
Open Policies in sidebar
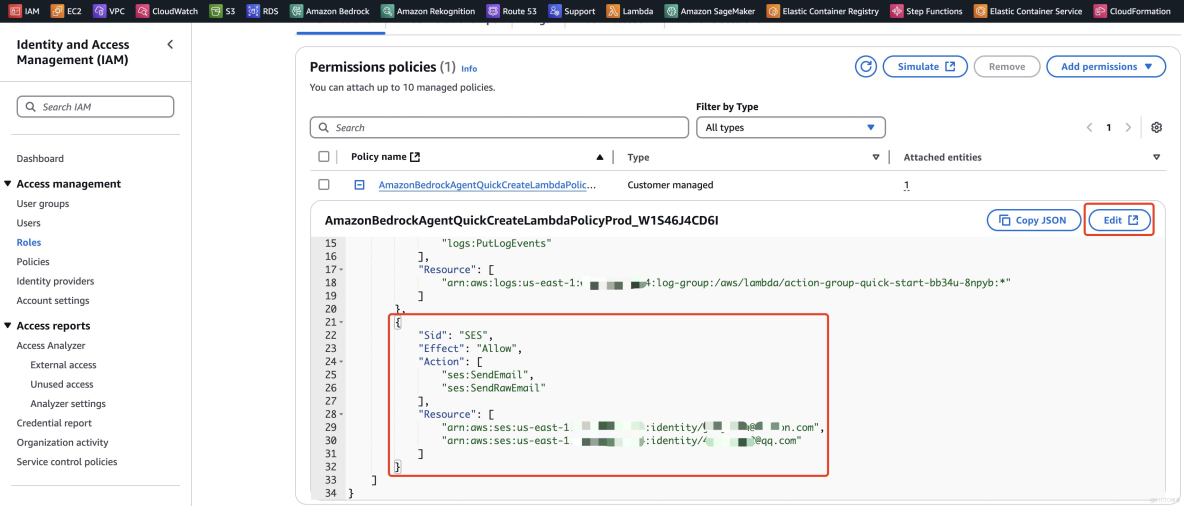coord(33,261)
